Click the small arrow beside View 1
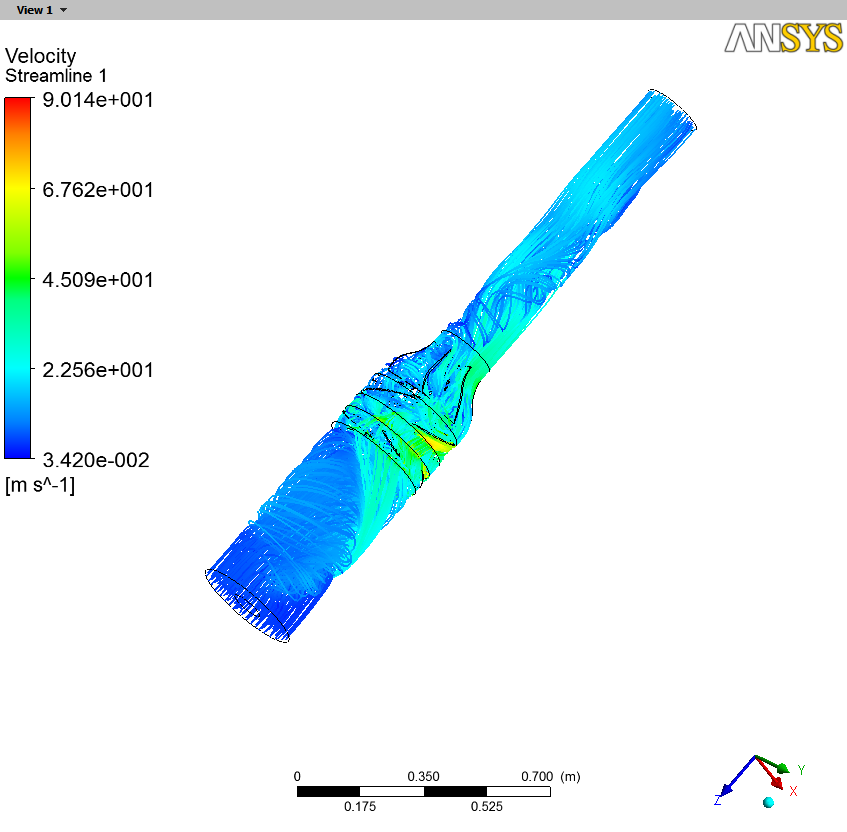847x832 pixels. point(64,10)
